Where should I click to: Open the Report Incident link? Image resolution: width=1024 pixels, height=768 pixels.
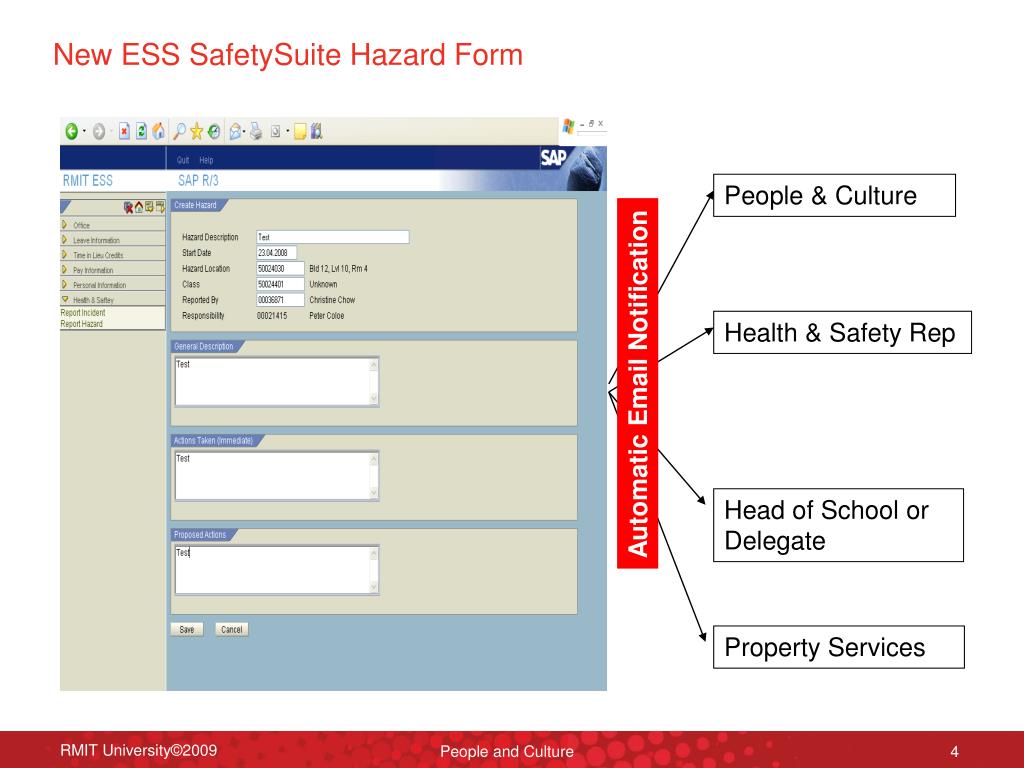(82, 313)
